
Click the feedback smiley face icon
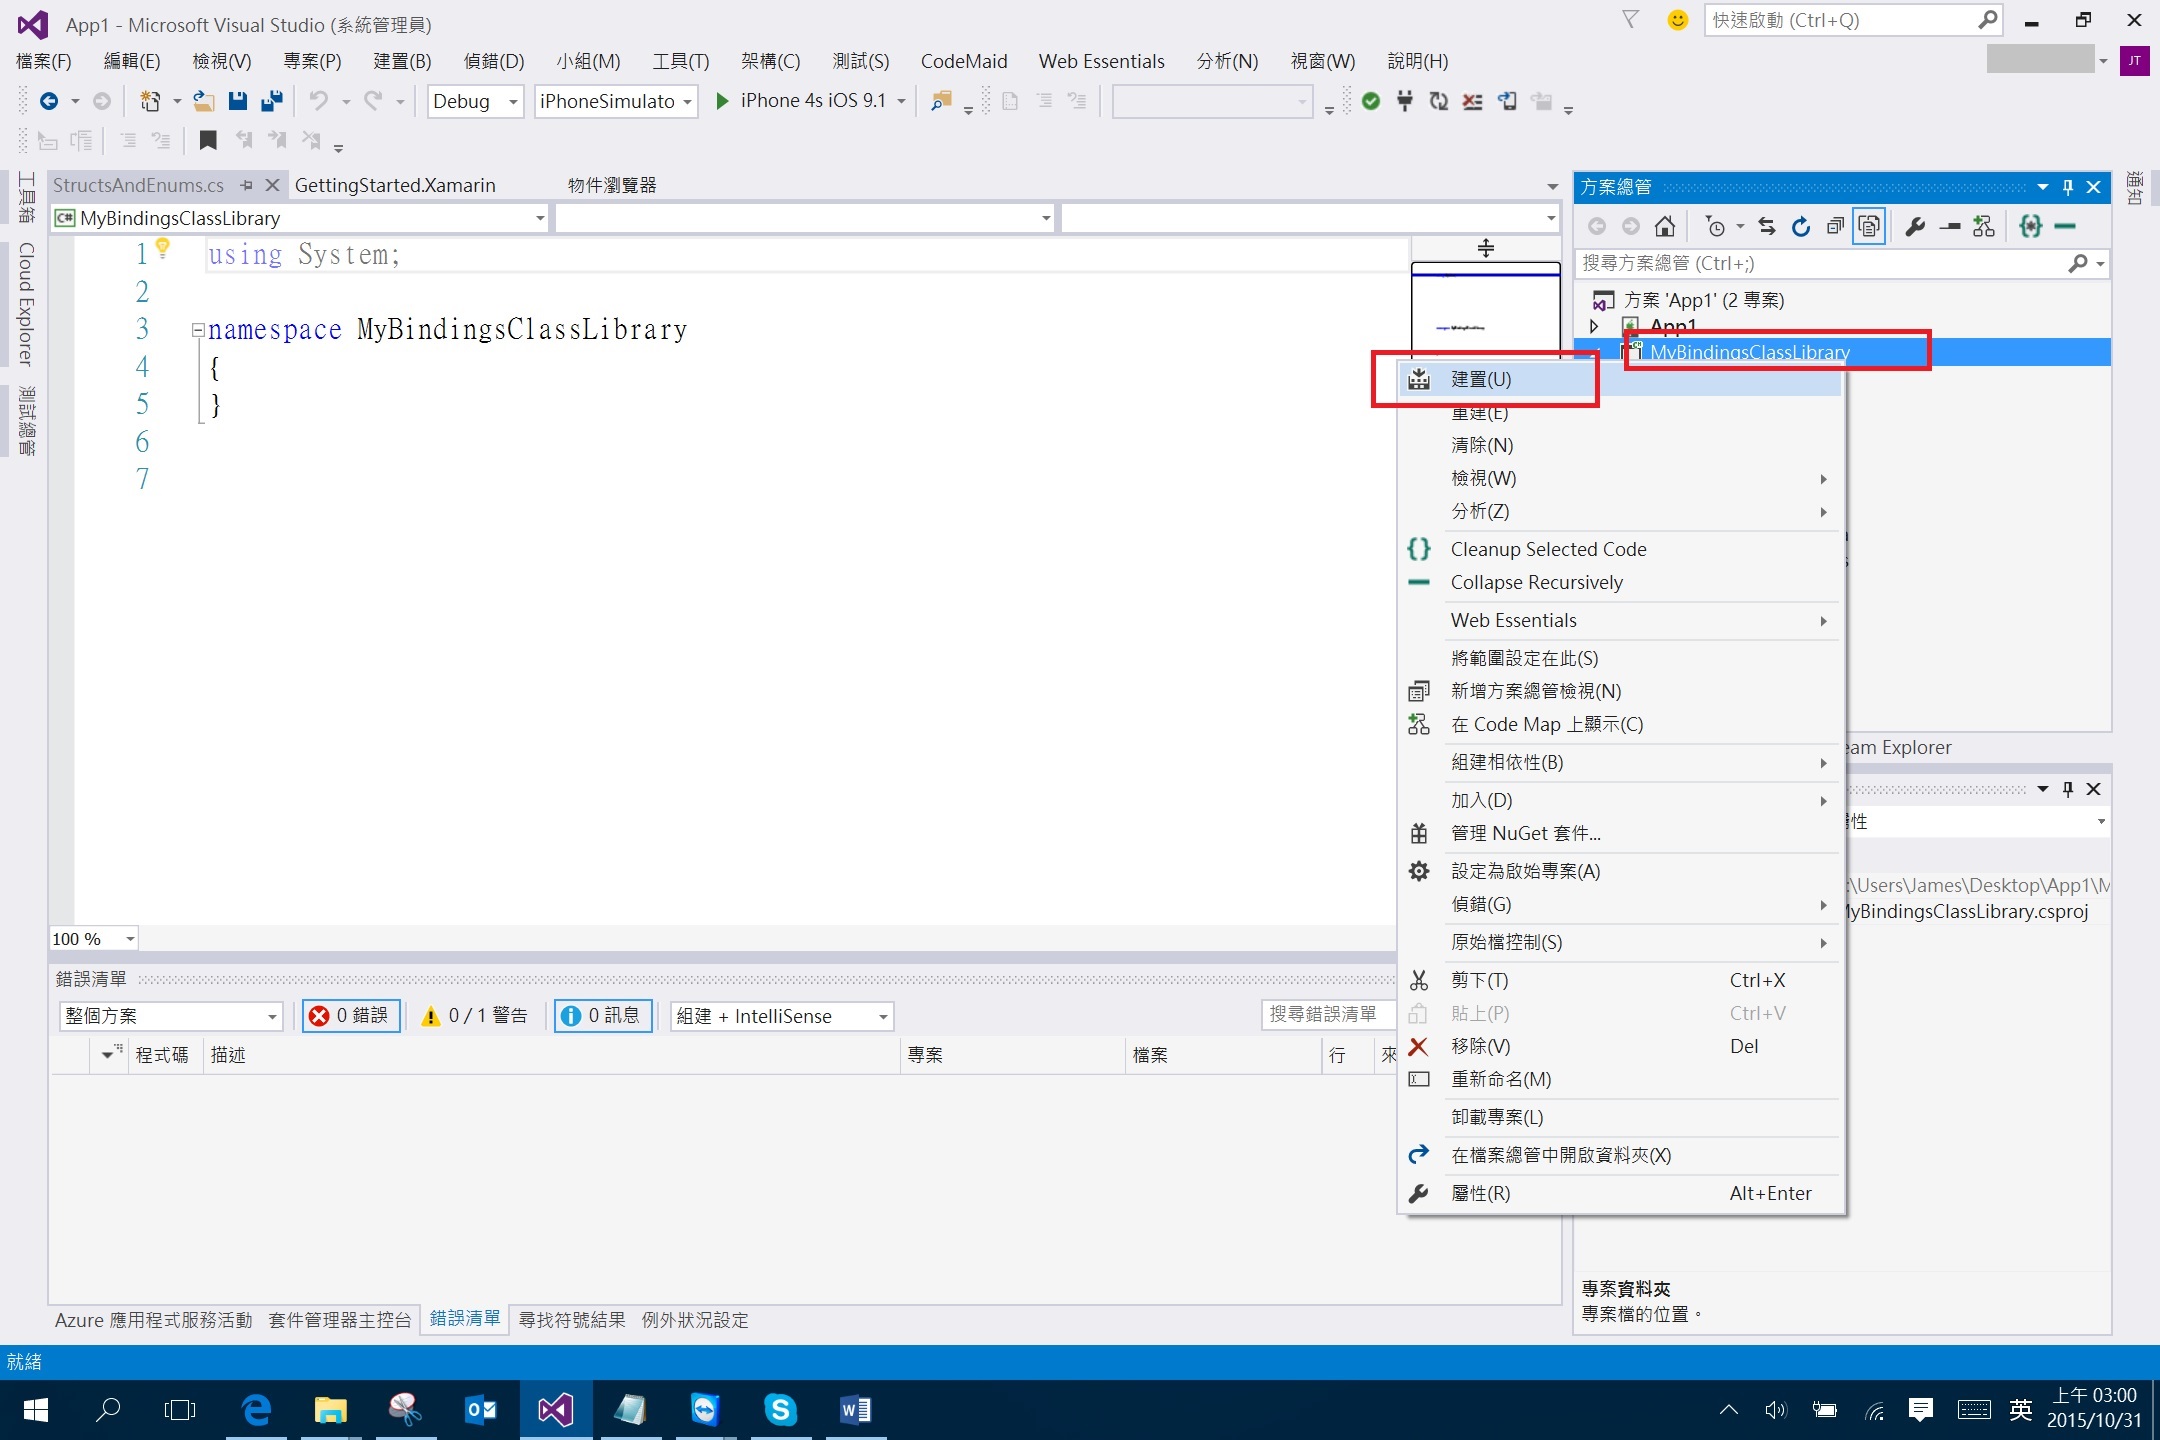[1678, 20]
